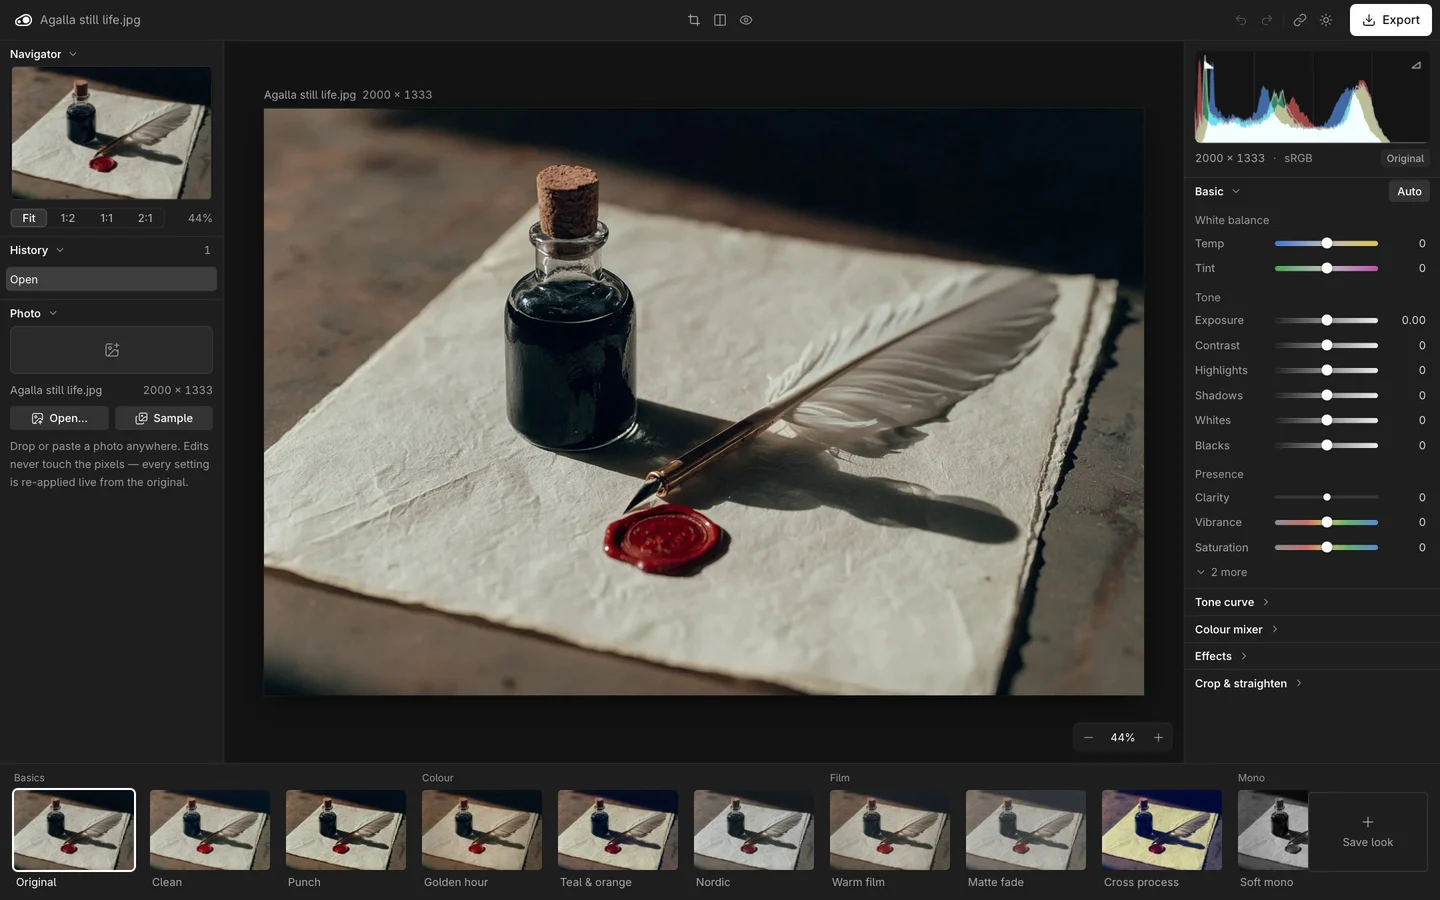The image size is (1440, 900).
Task: Toggle split before/after compare view icon
Action: coord(720,20)
